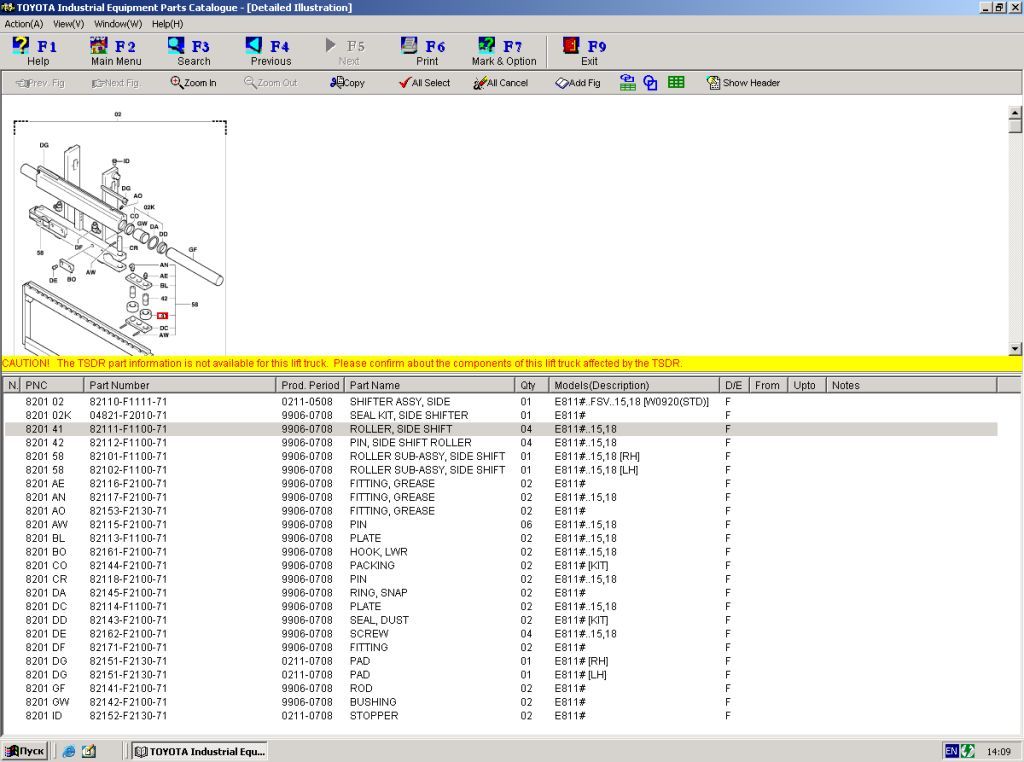Viewport: 1024px width, 762px height.
Task: Click the Copy toolbar button
Action: [x=347, y=83]
